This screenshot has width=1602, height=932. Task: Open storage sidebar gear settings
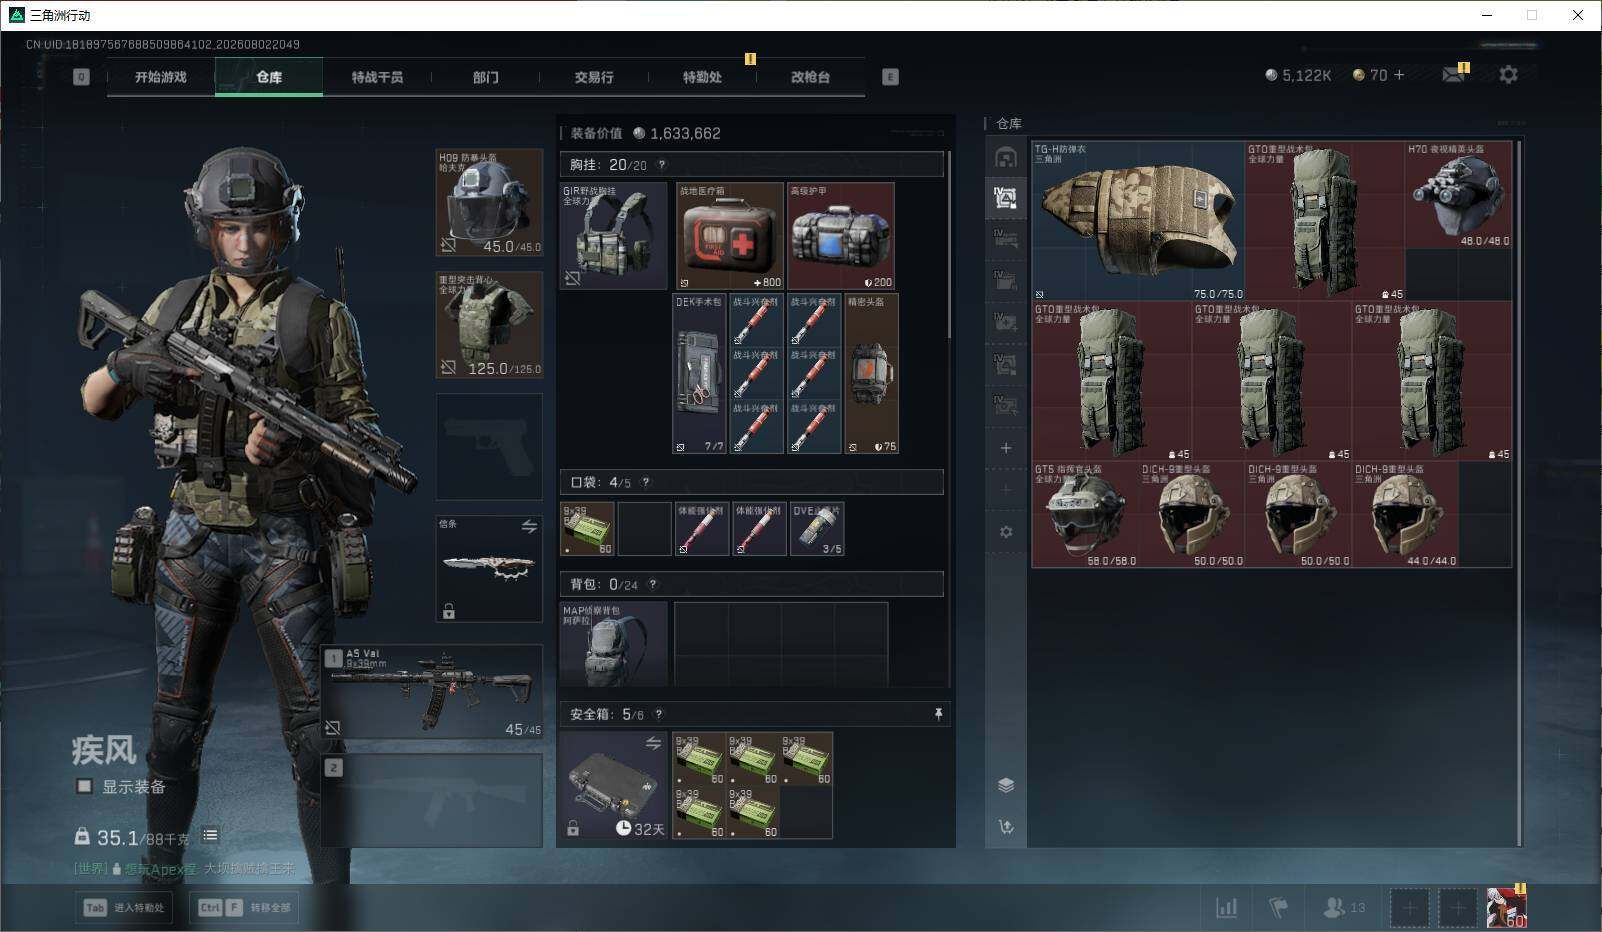1006,532
